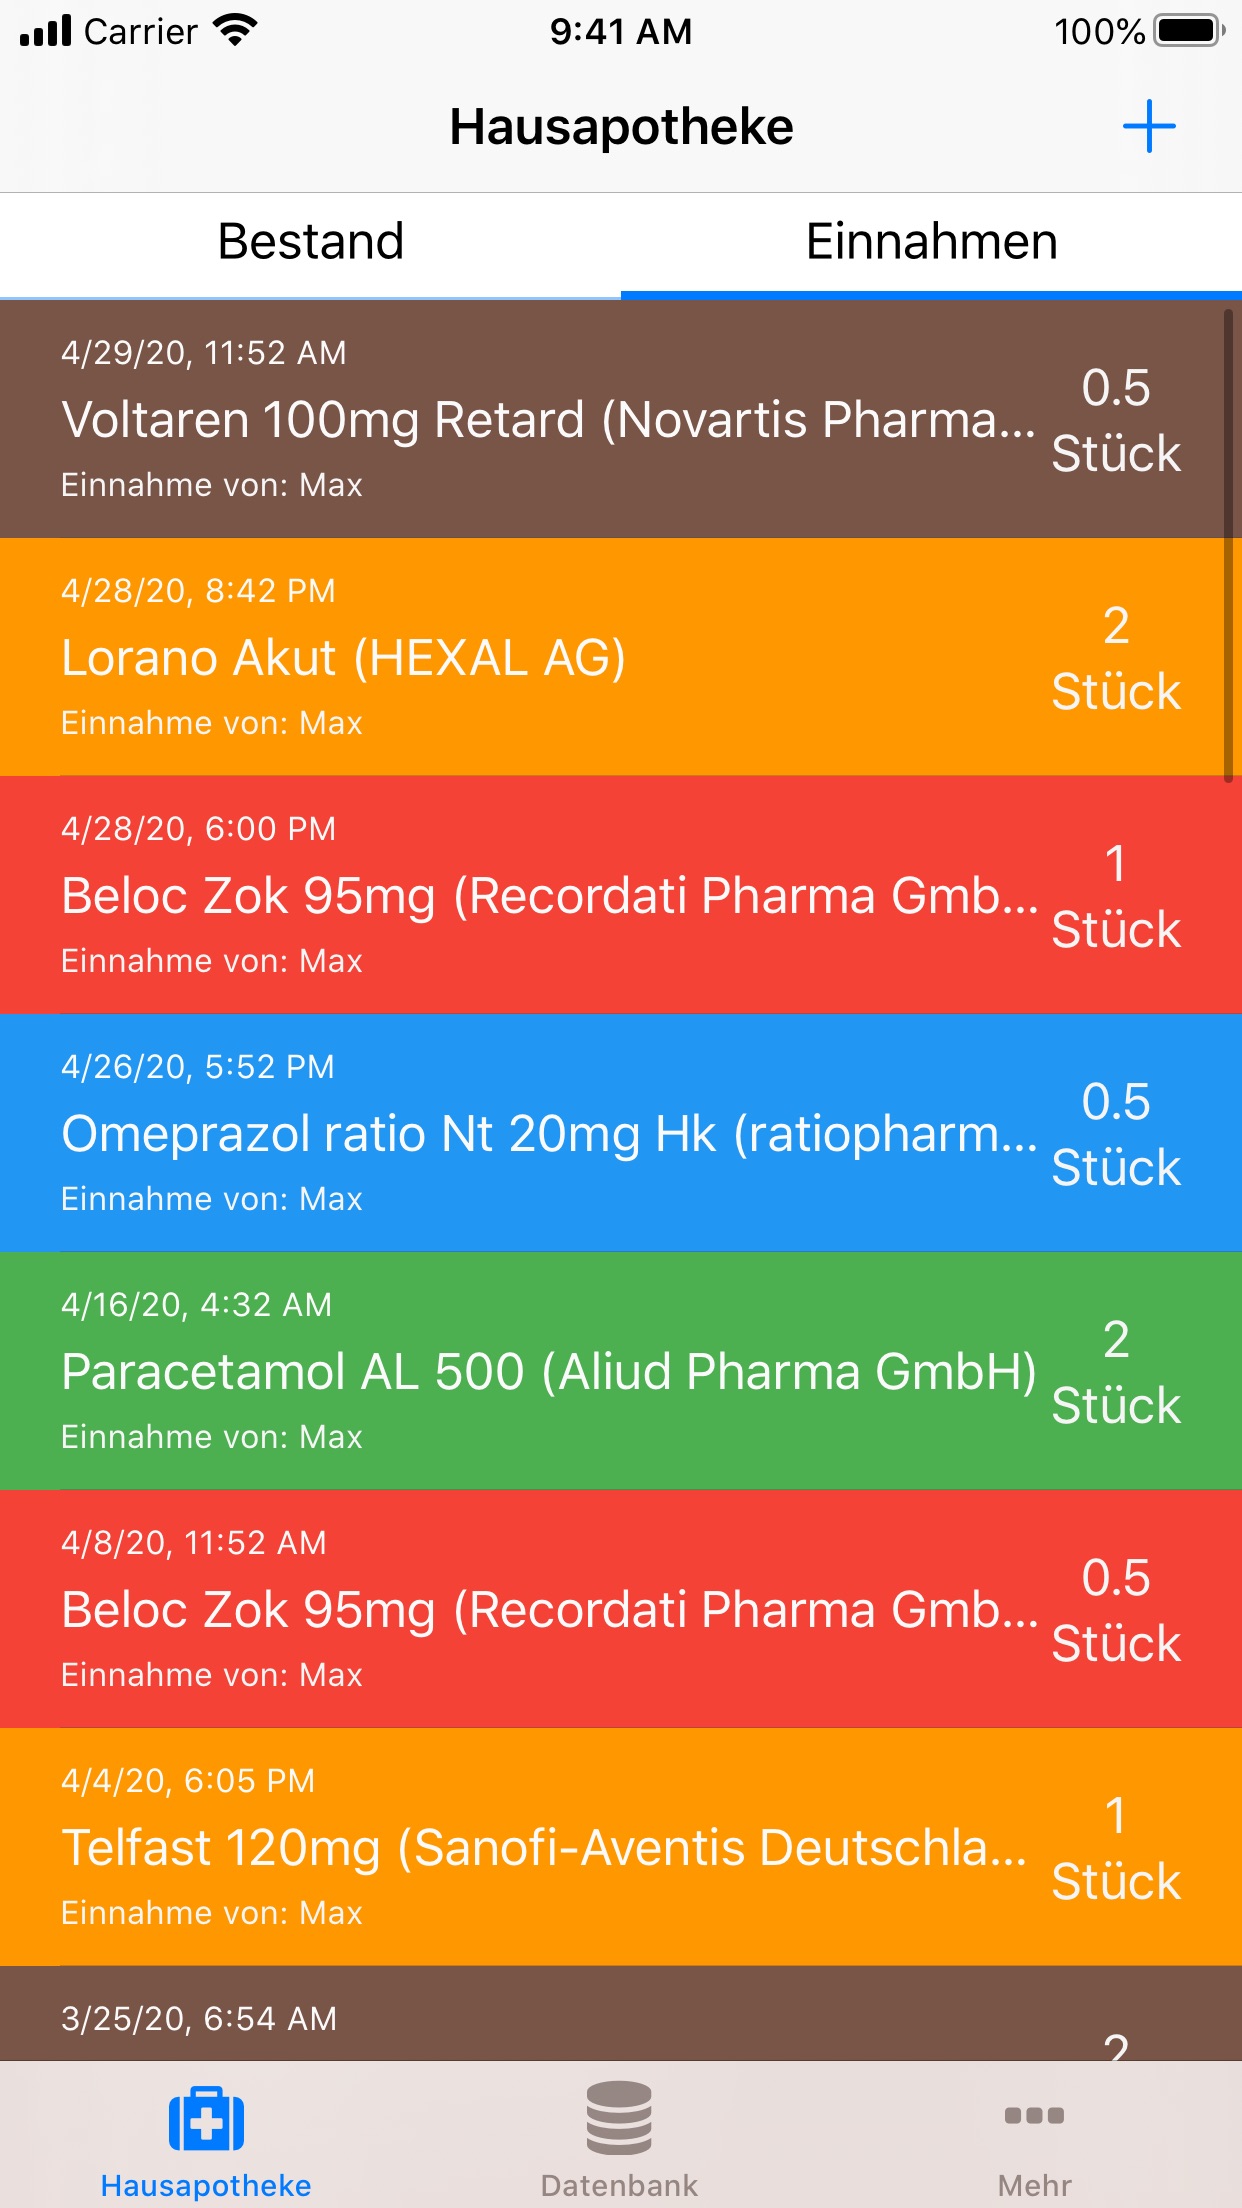Select Beloc Zok 95mg entry from 4/28/20

point(621,895)
